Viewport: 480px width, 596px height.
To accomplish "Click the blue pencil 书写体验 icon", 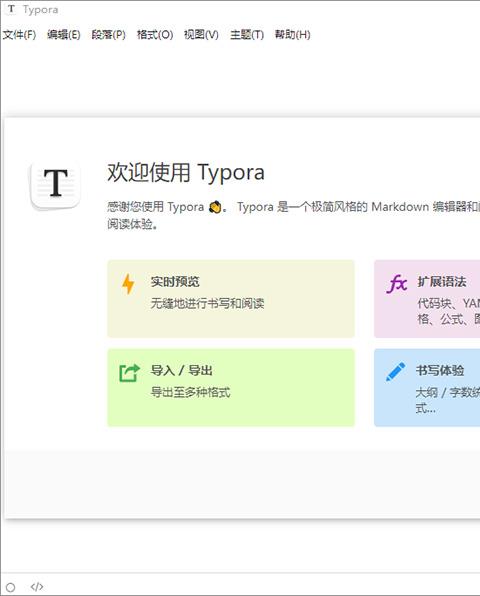I will (x=395, y=372).
